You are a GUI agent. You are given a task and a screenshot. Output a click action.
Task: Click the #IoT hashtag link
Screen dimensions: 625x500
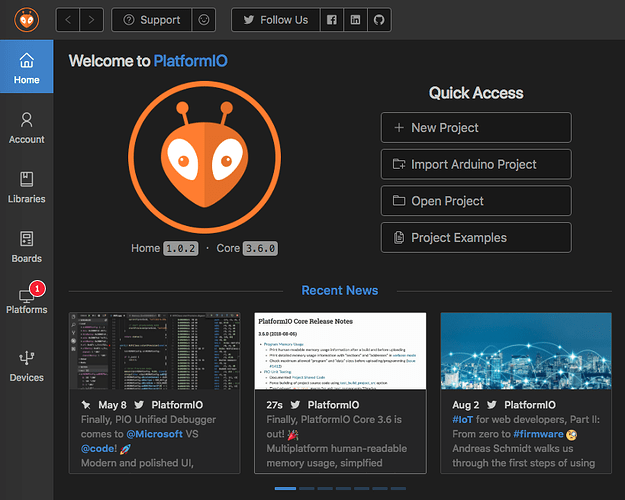click(462, 419)
